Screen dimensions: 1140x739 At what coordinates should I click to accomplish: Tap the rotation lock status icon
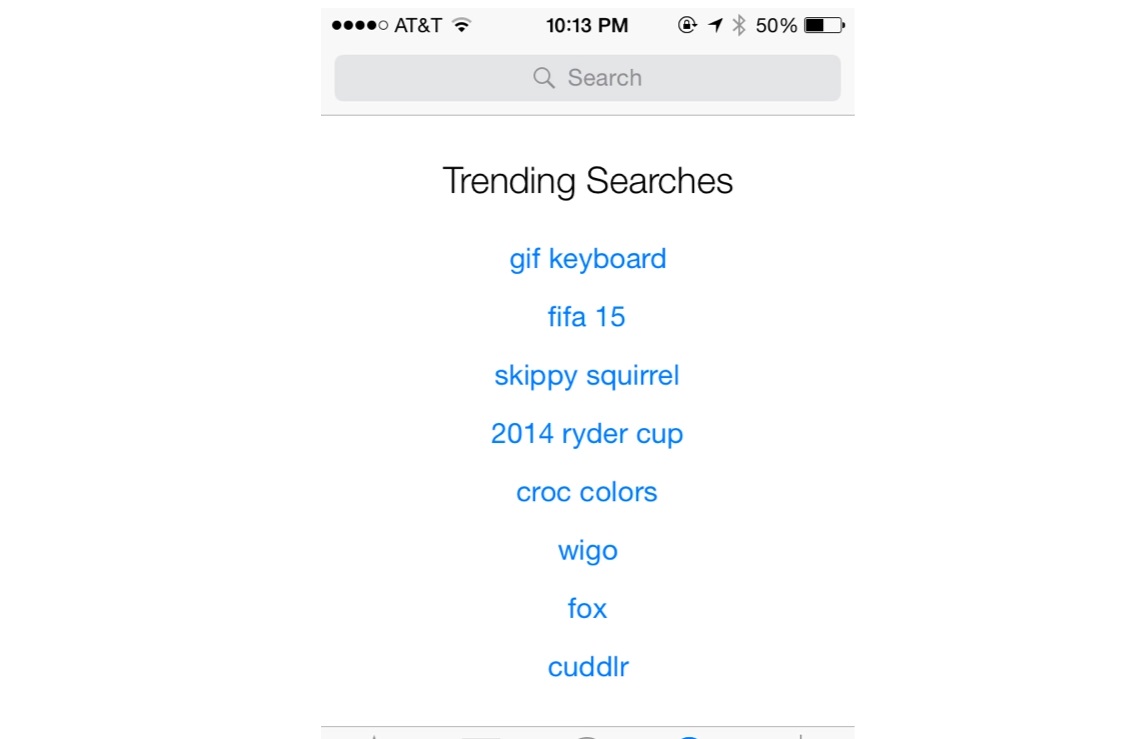pos(687,26)
